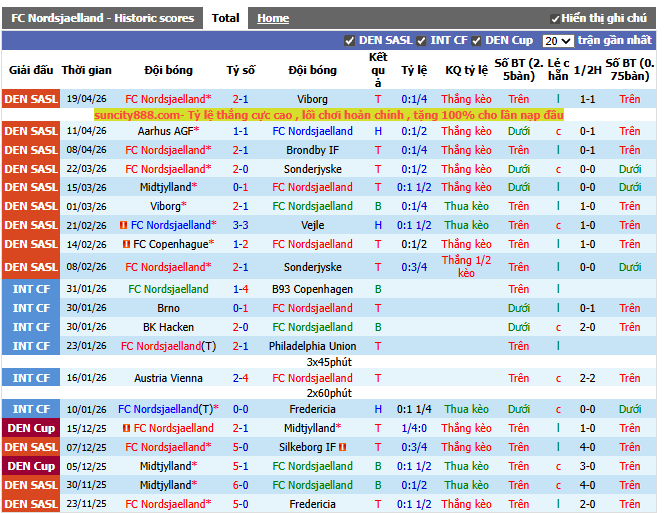Click the DEN SASL badge on Viborg 19/04/26 row
The image size is (665, 513).
click(30, 99)
